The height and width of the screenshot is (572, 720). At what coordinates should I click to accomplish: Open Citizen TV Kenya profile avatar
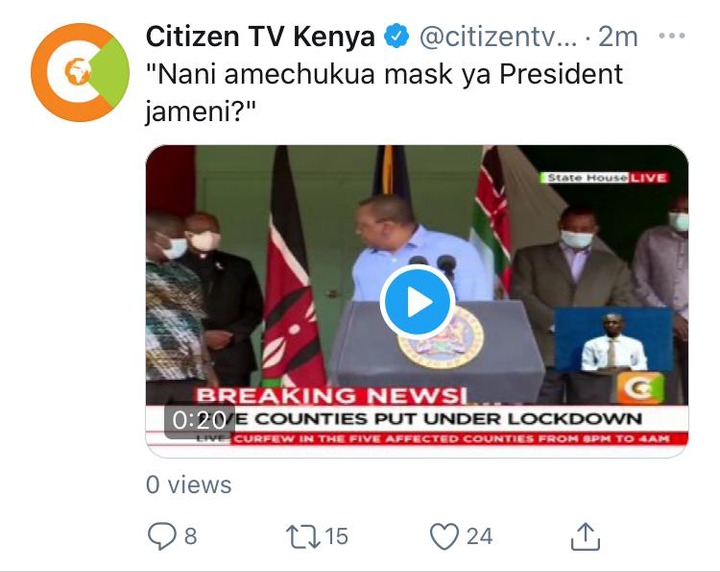pyautogui.click(x=80, y=73)
